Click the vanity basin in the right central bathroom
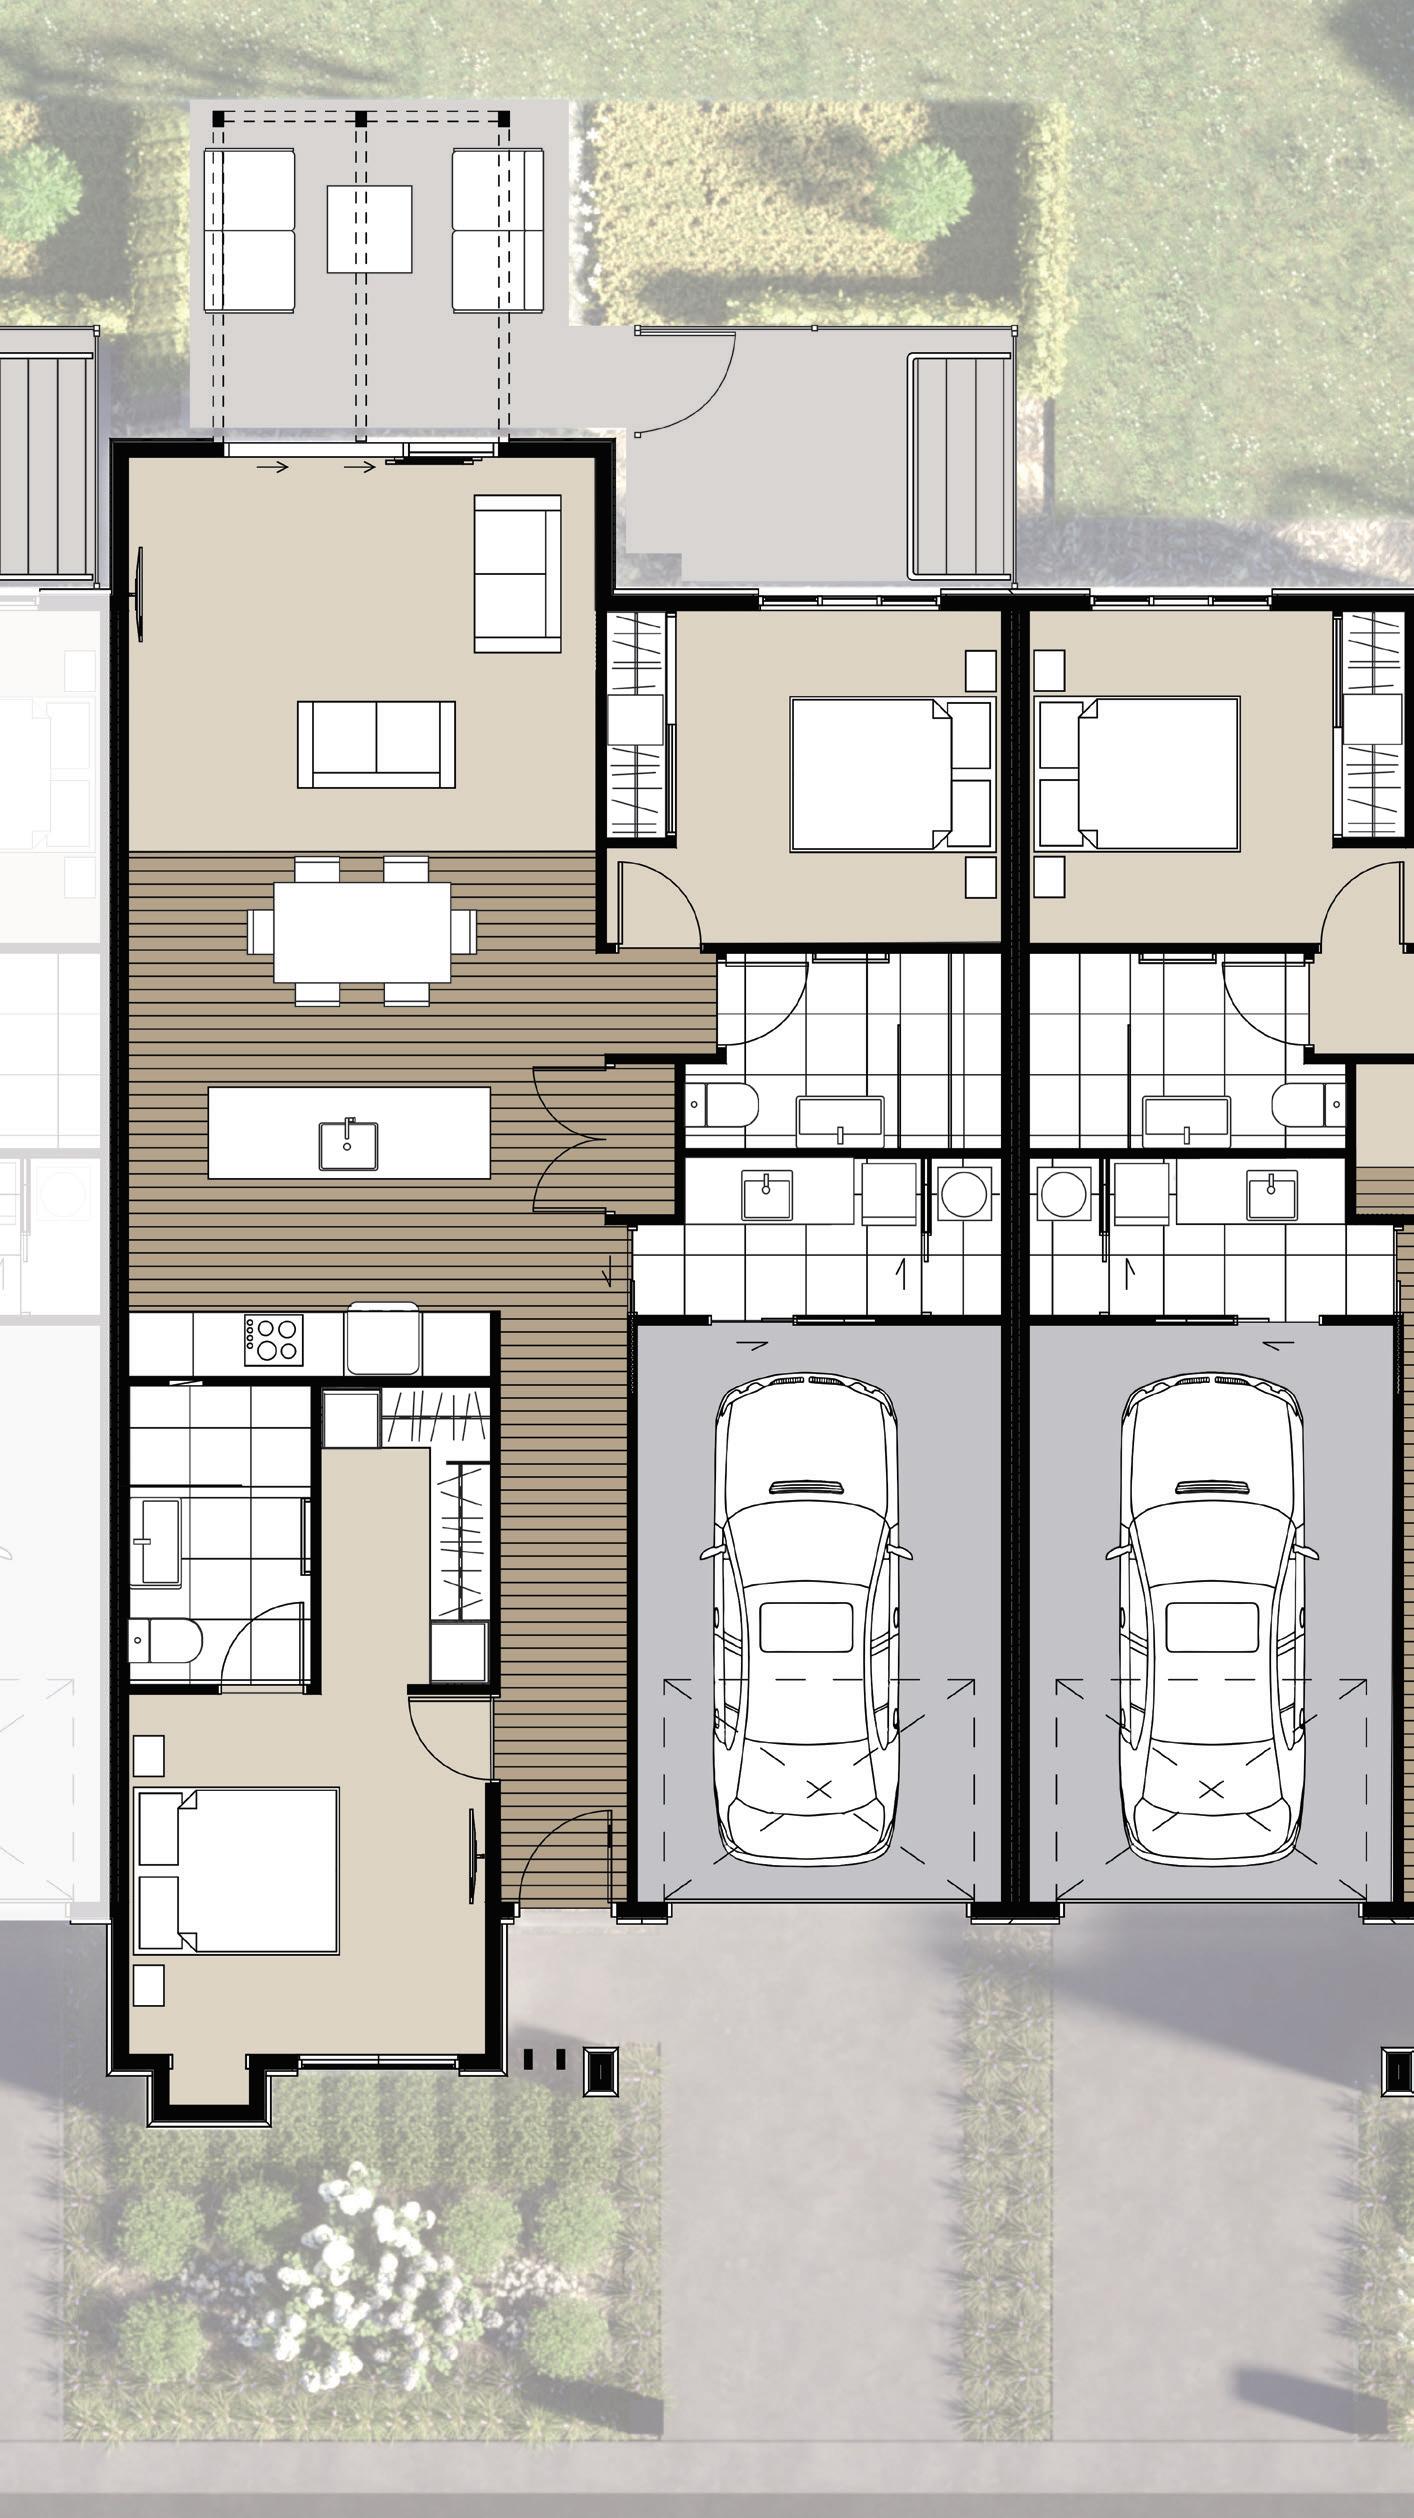1414x2518 pixels. click(x=1188, y=1120)
